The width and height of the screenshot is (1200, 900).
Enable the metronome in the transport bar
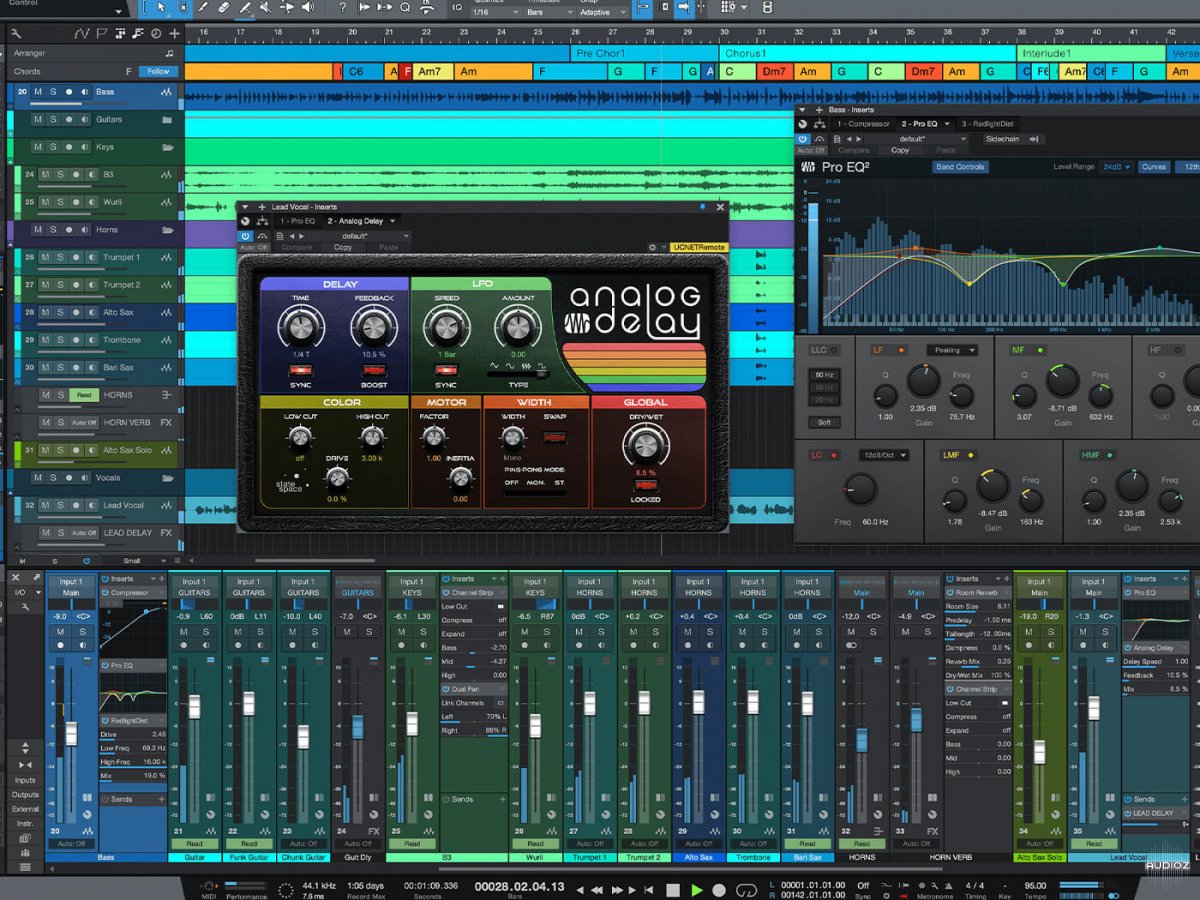point(920,885)
